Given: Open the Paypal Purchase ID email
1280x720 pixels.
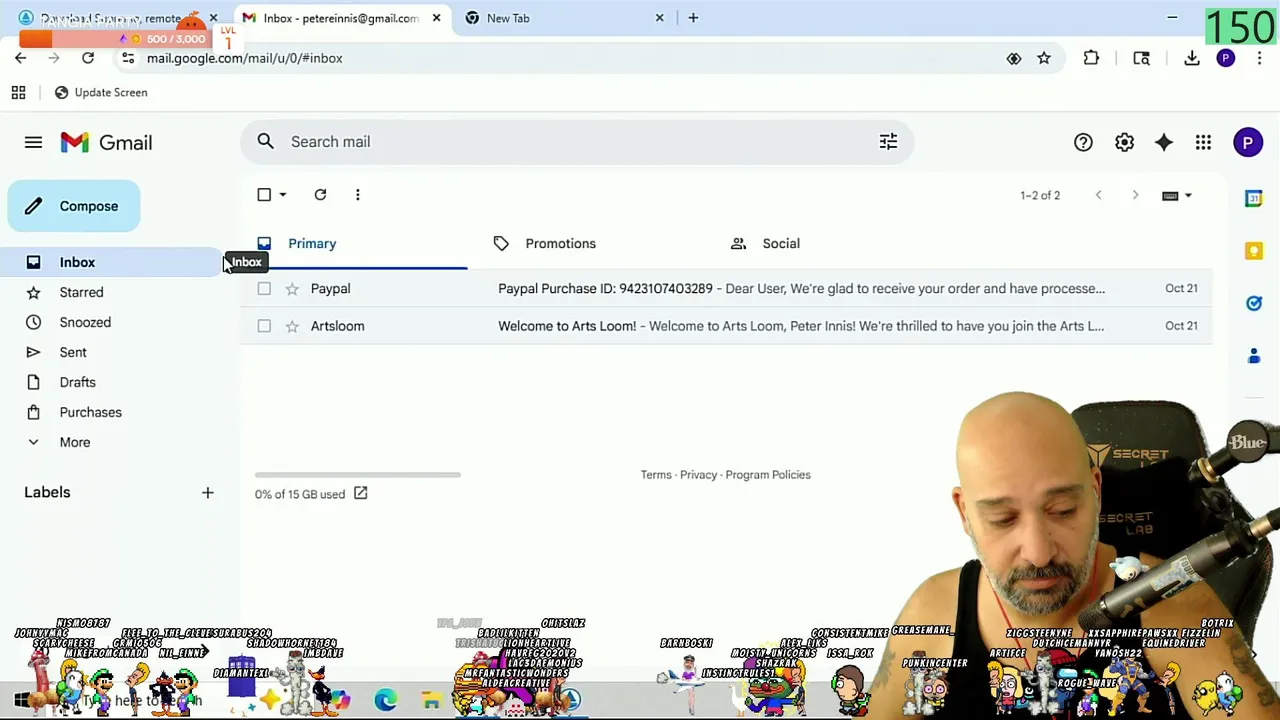Looking at the screenshot, I should click(726, 288).
